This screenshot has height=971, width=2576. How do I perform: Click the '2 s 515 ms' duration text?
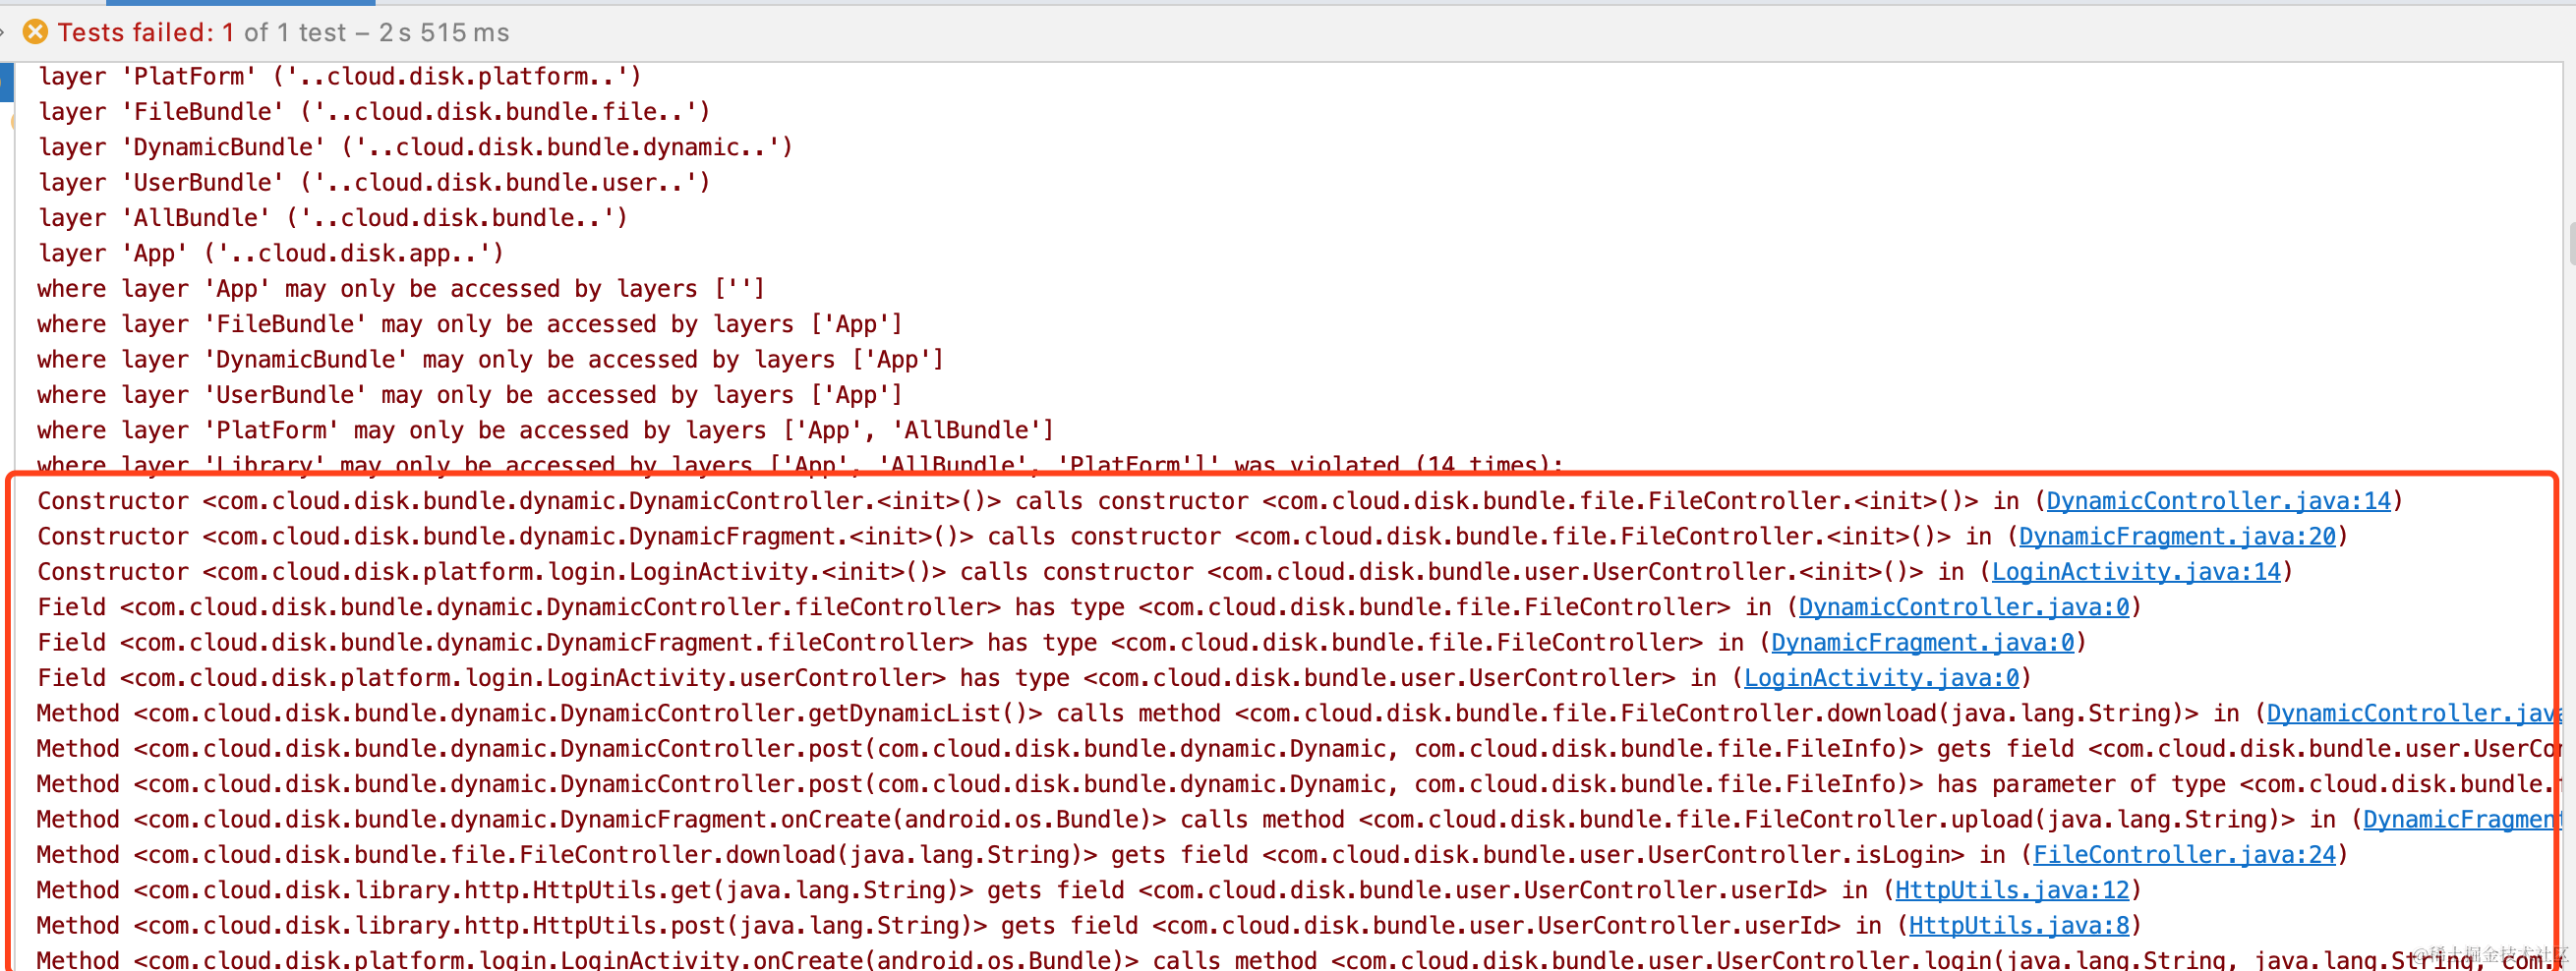(x=444, y=32)
